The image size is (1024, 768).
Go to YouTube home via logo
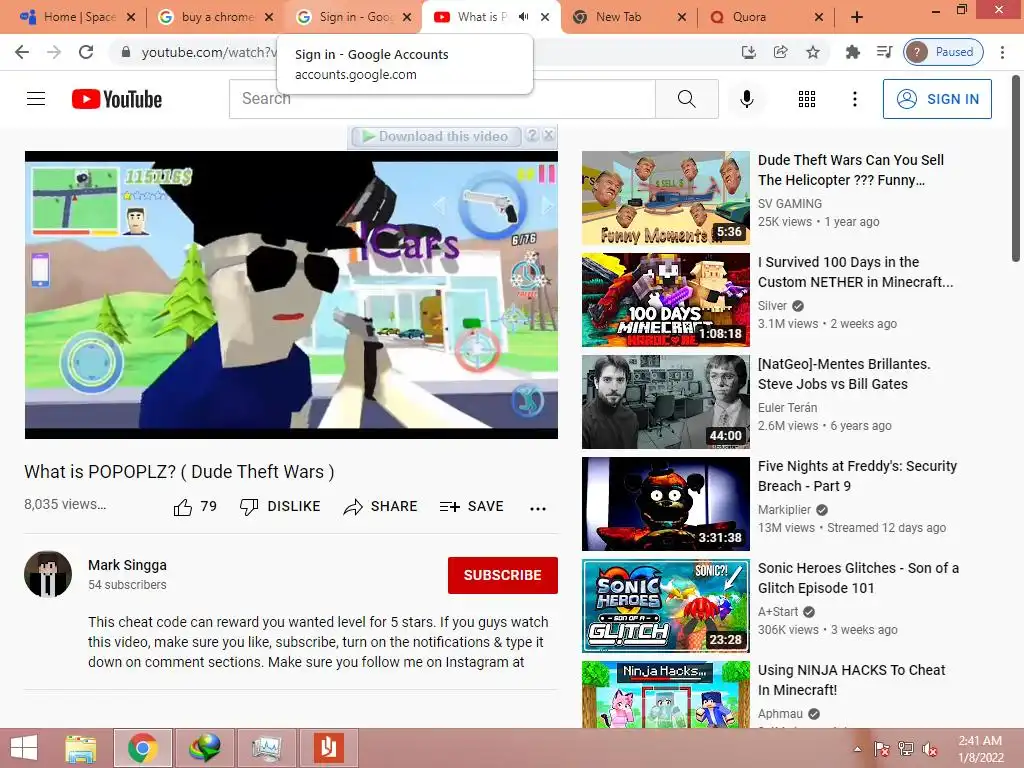coord(117,99)
